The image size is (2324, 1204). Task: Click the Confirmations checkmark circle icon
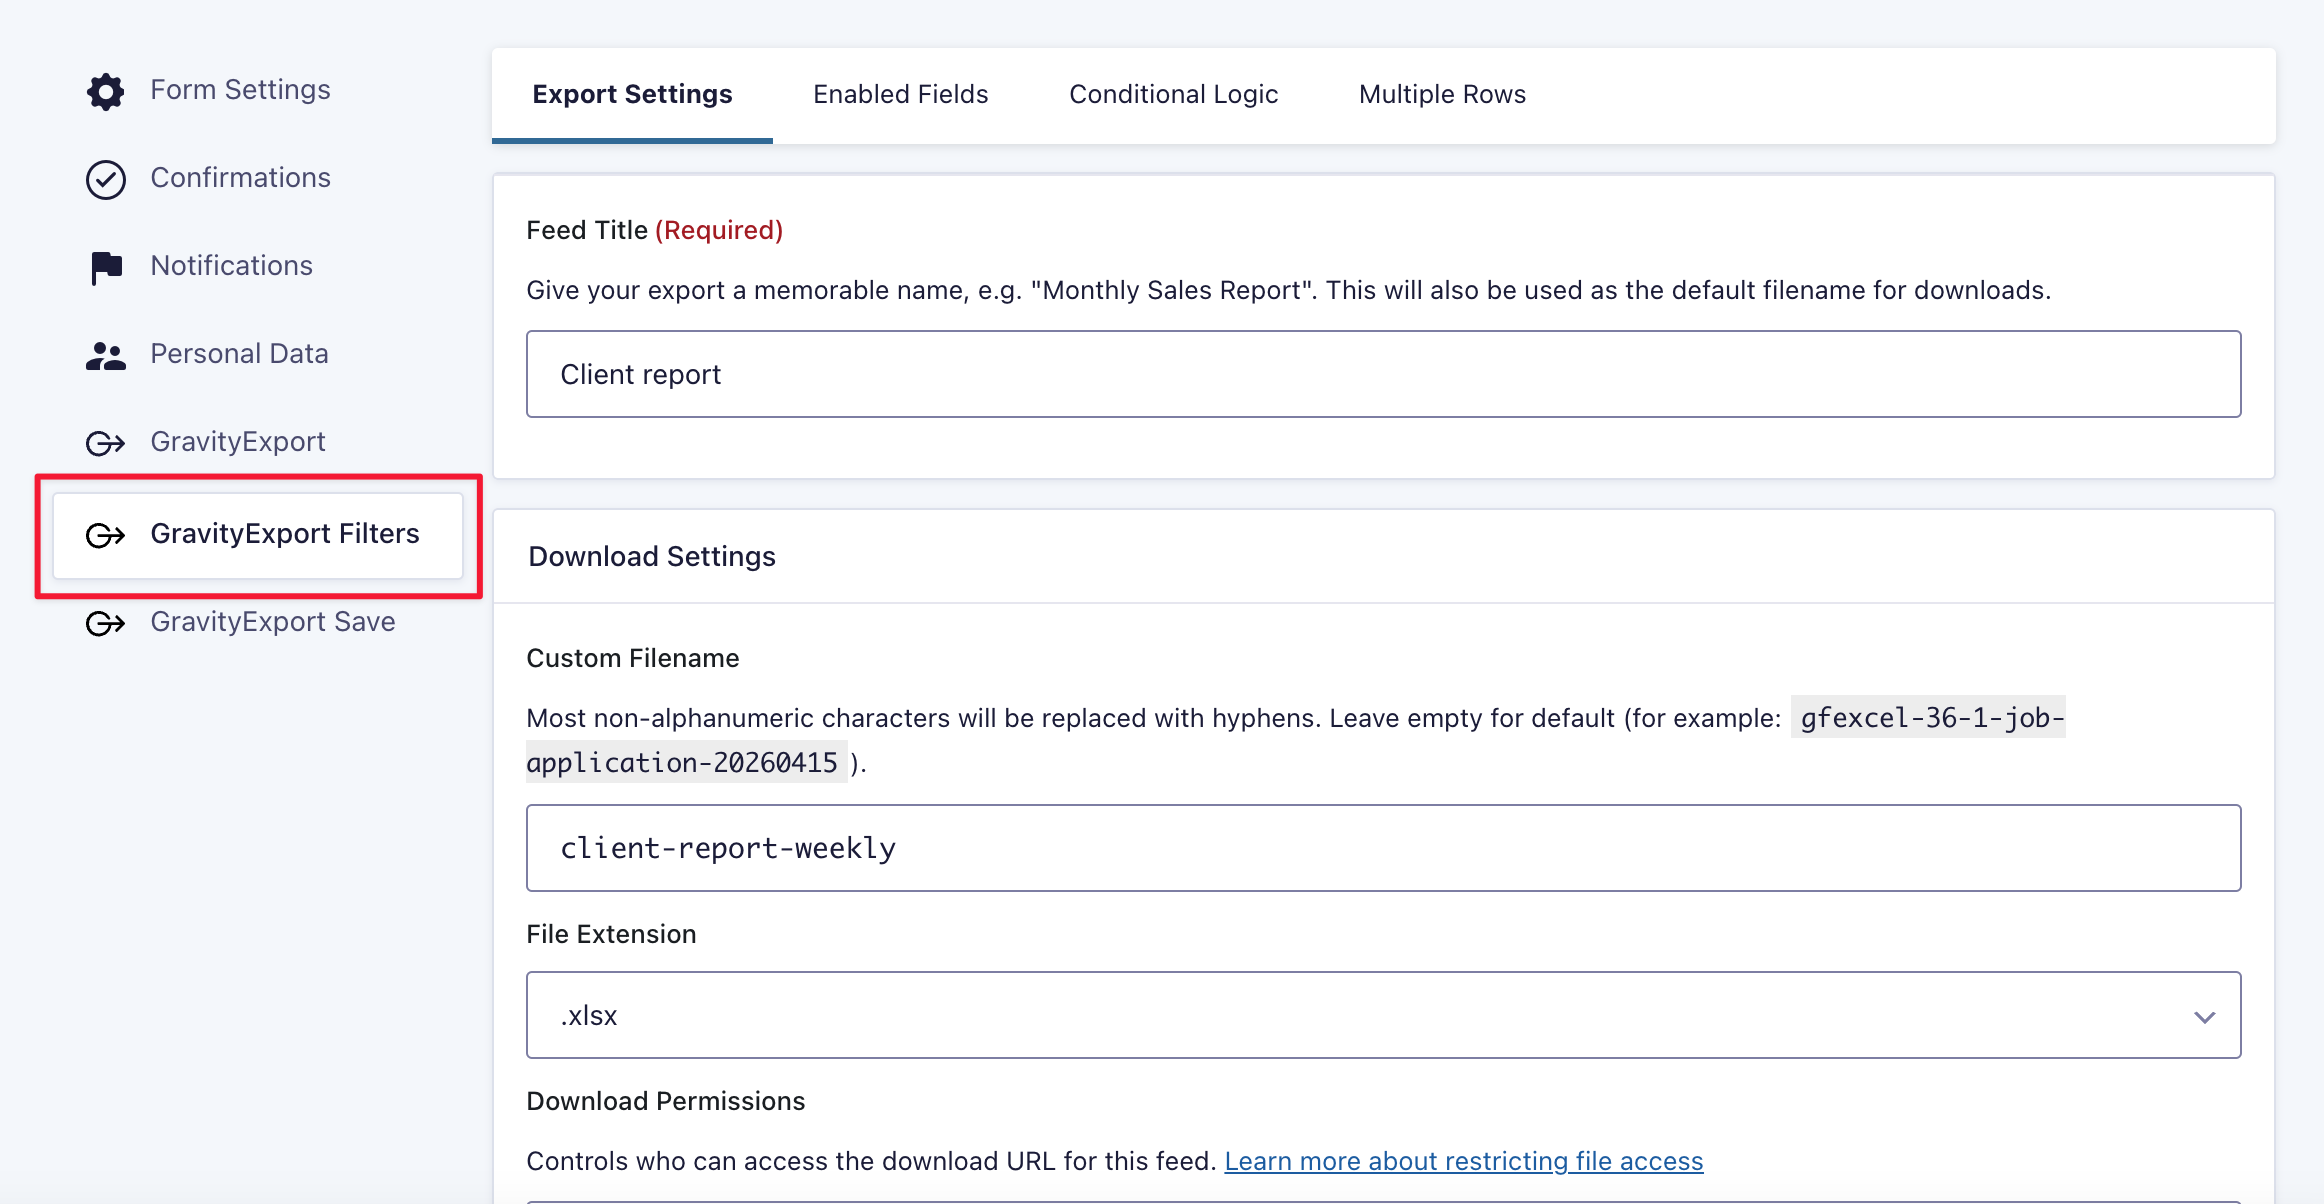tap(105, 179)
